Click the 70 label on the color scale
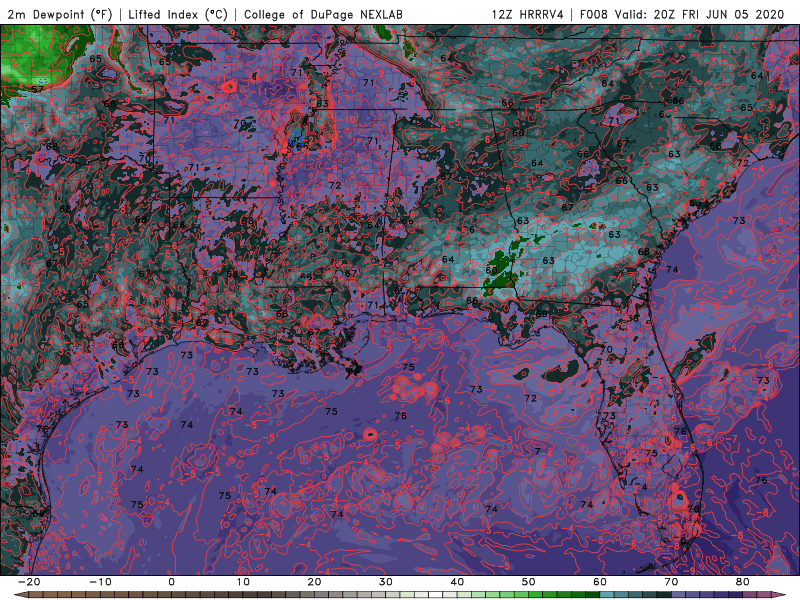 671,582
